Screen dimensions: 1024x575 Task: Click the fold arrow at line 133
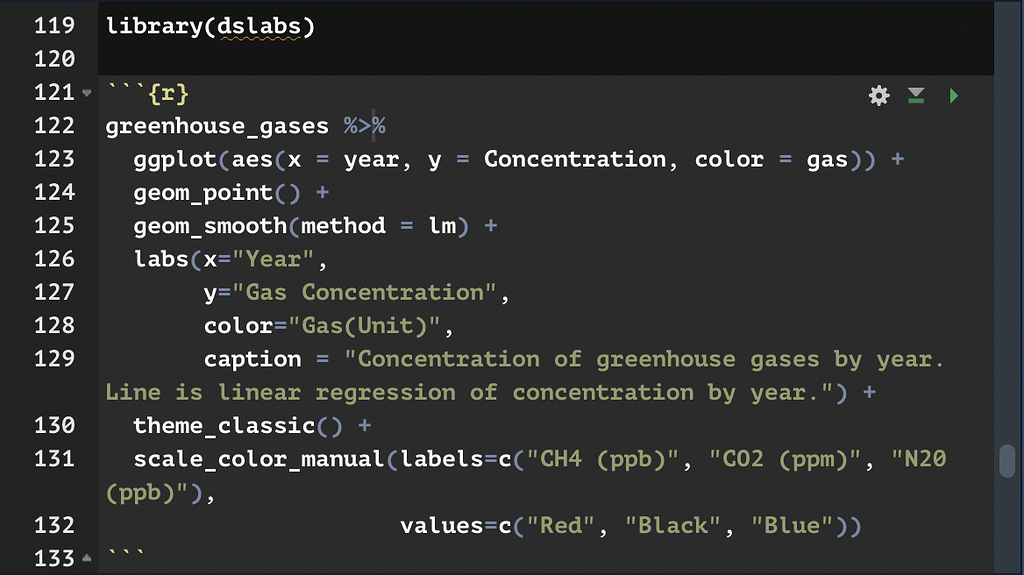coord(87,558)
